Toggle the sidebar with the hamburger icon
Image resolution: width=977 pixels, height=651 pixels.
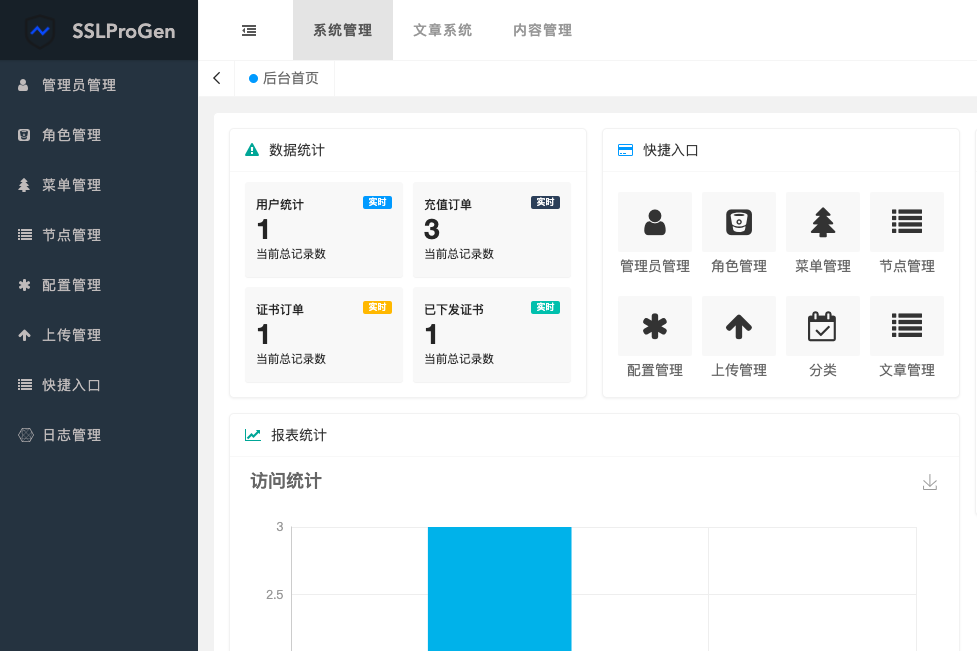click(x=249, y=30)
